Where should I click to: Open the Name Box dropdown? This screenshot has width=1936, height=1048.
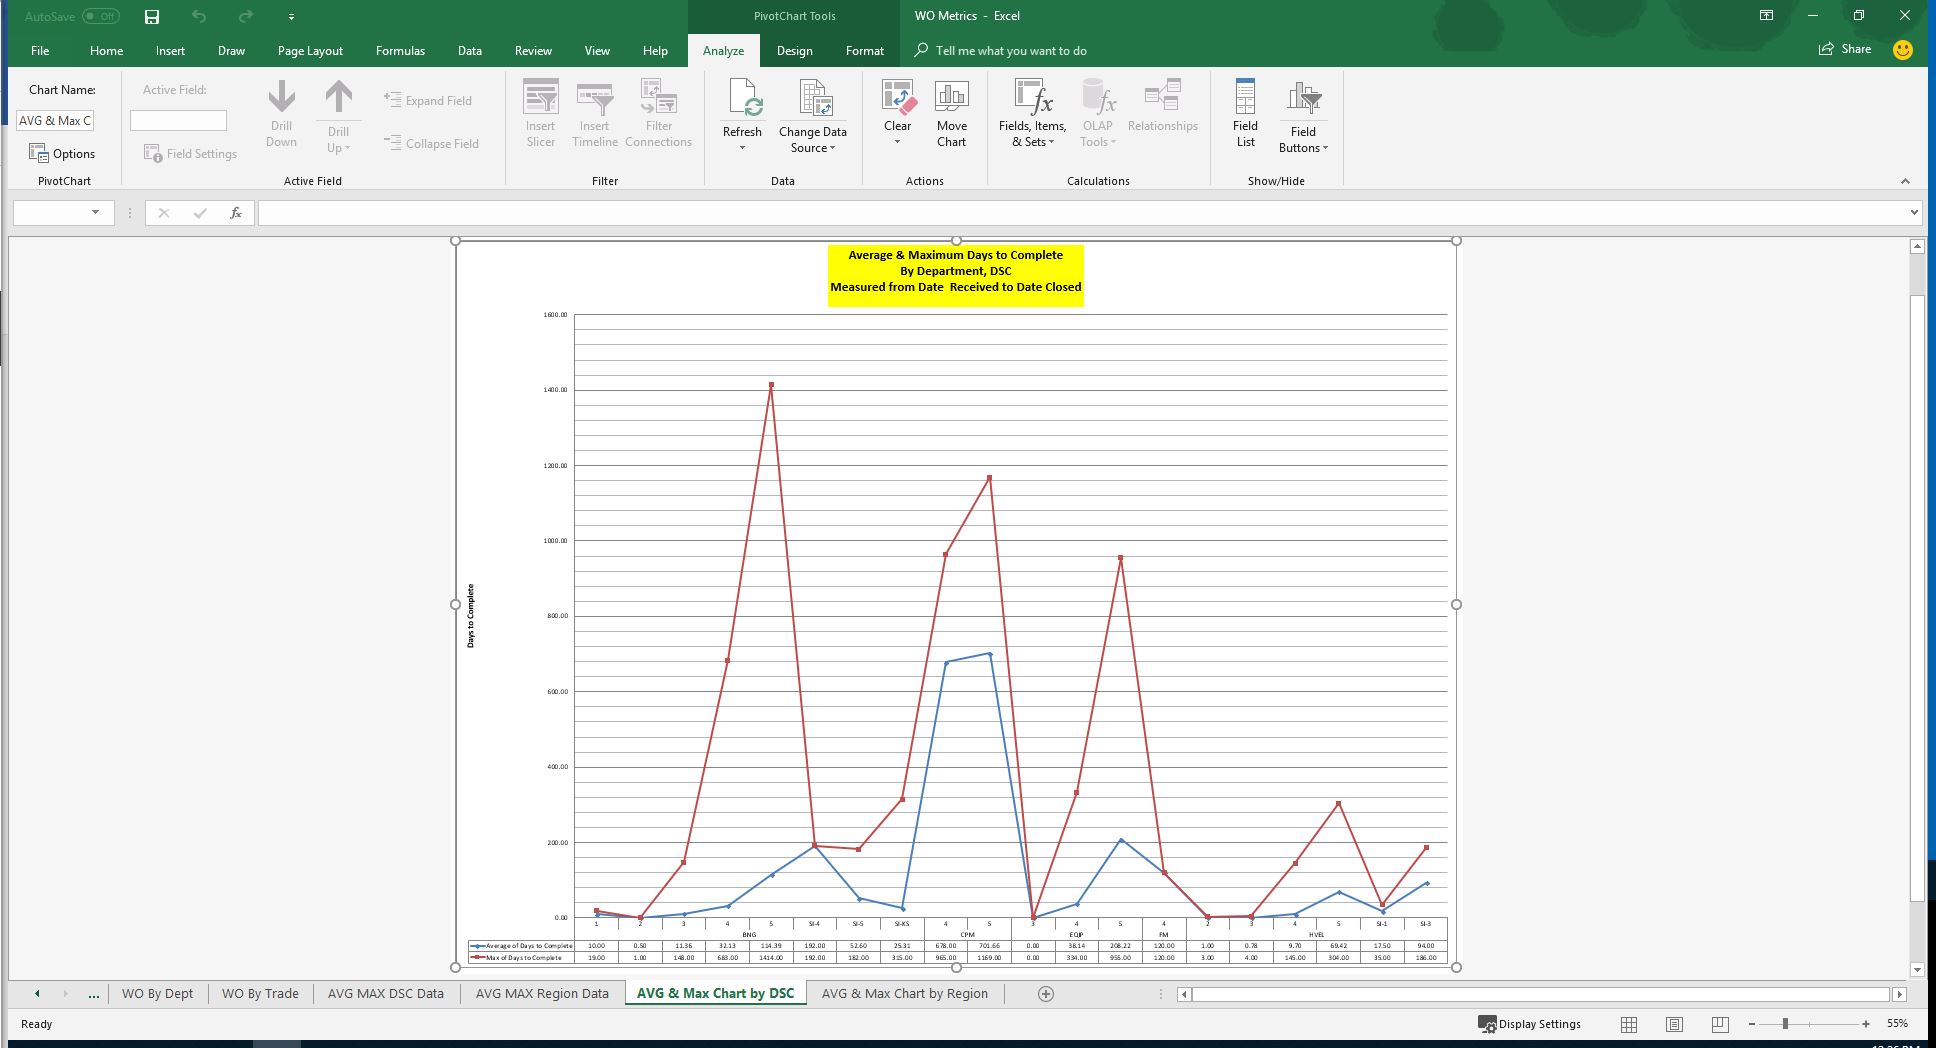(x=95, y=212)
